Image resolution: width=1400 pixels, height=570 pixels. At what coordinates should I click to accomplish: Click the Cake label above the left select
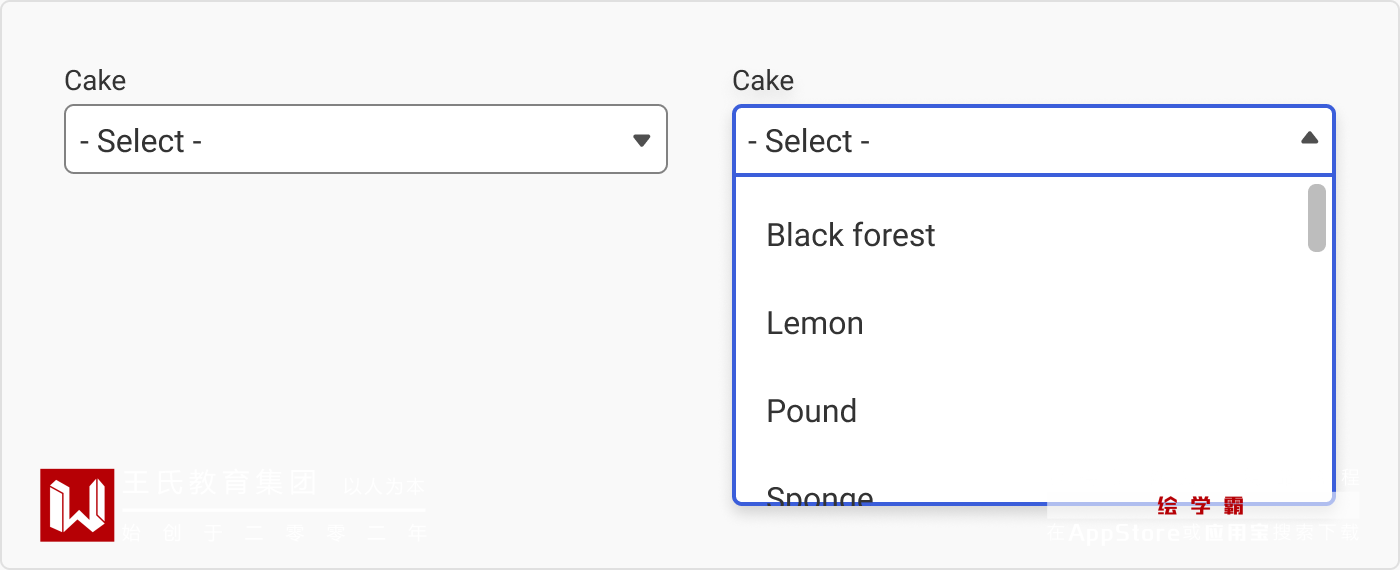[x=95, y=81]
